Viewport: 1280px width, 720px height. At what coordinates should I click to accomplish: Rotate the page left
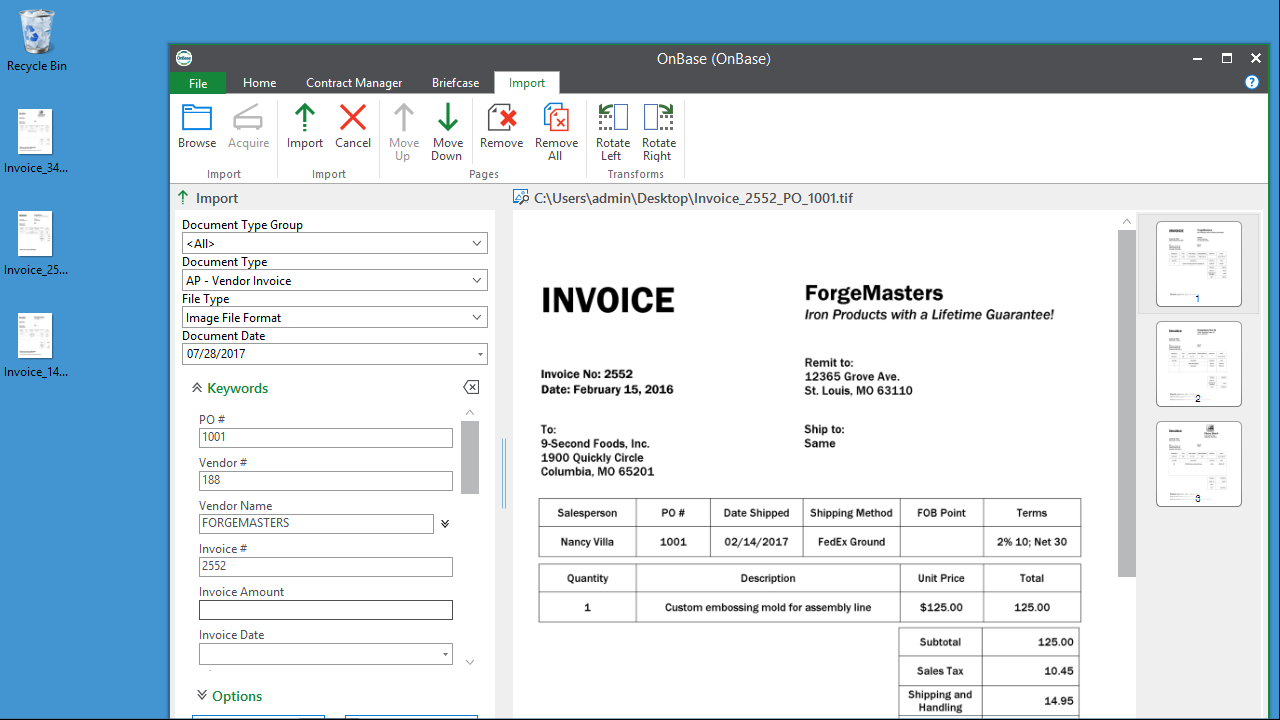point(611,119)
